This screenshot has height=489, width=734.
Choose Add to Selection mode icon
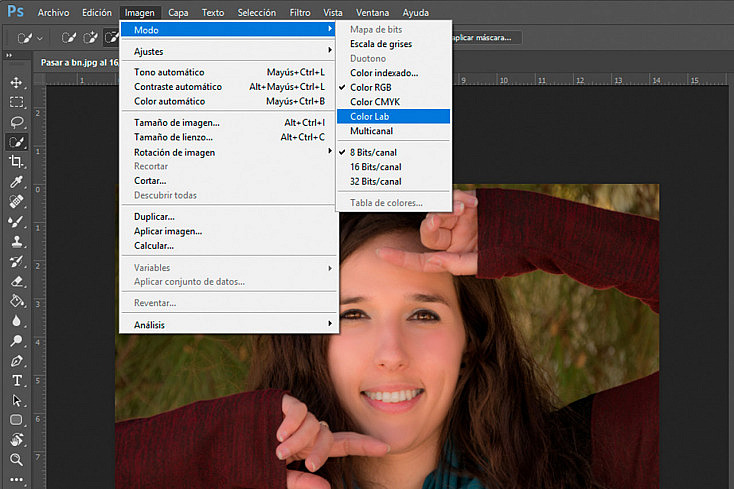(x=90, y=37)
